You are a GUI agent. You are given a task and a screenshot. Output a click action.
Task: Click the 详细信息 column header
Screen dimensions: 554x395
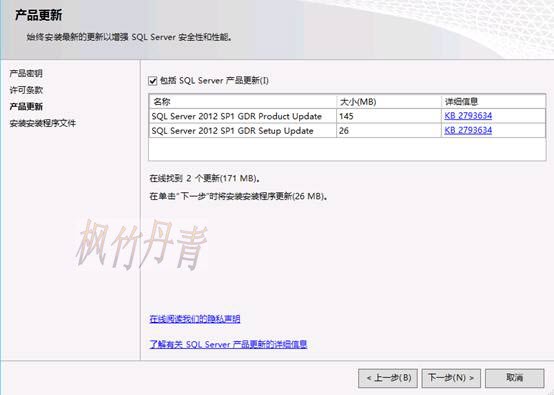pos(493,102)
